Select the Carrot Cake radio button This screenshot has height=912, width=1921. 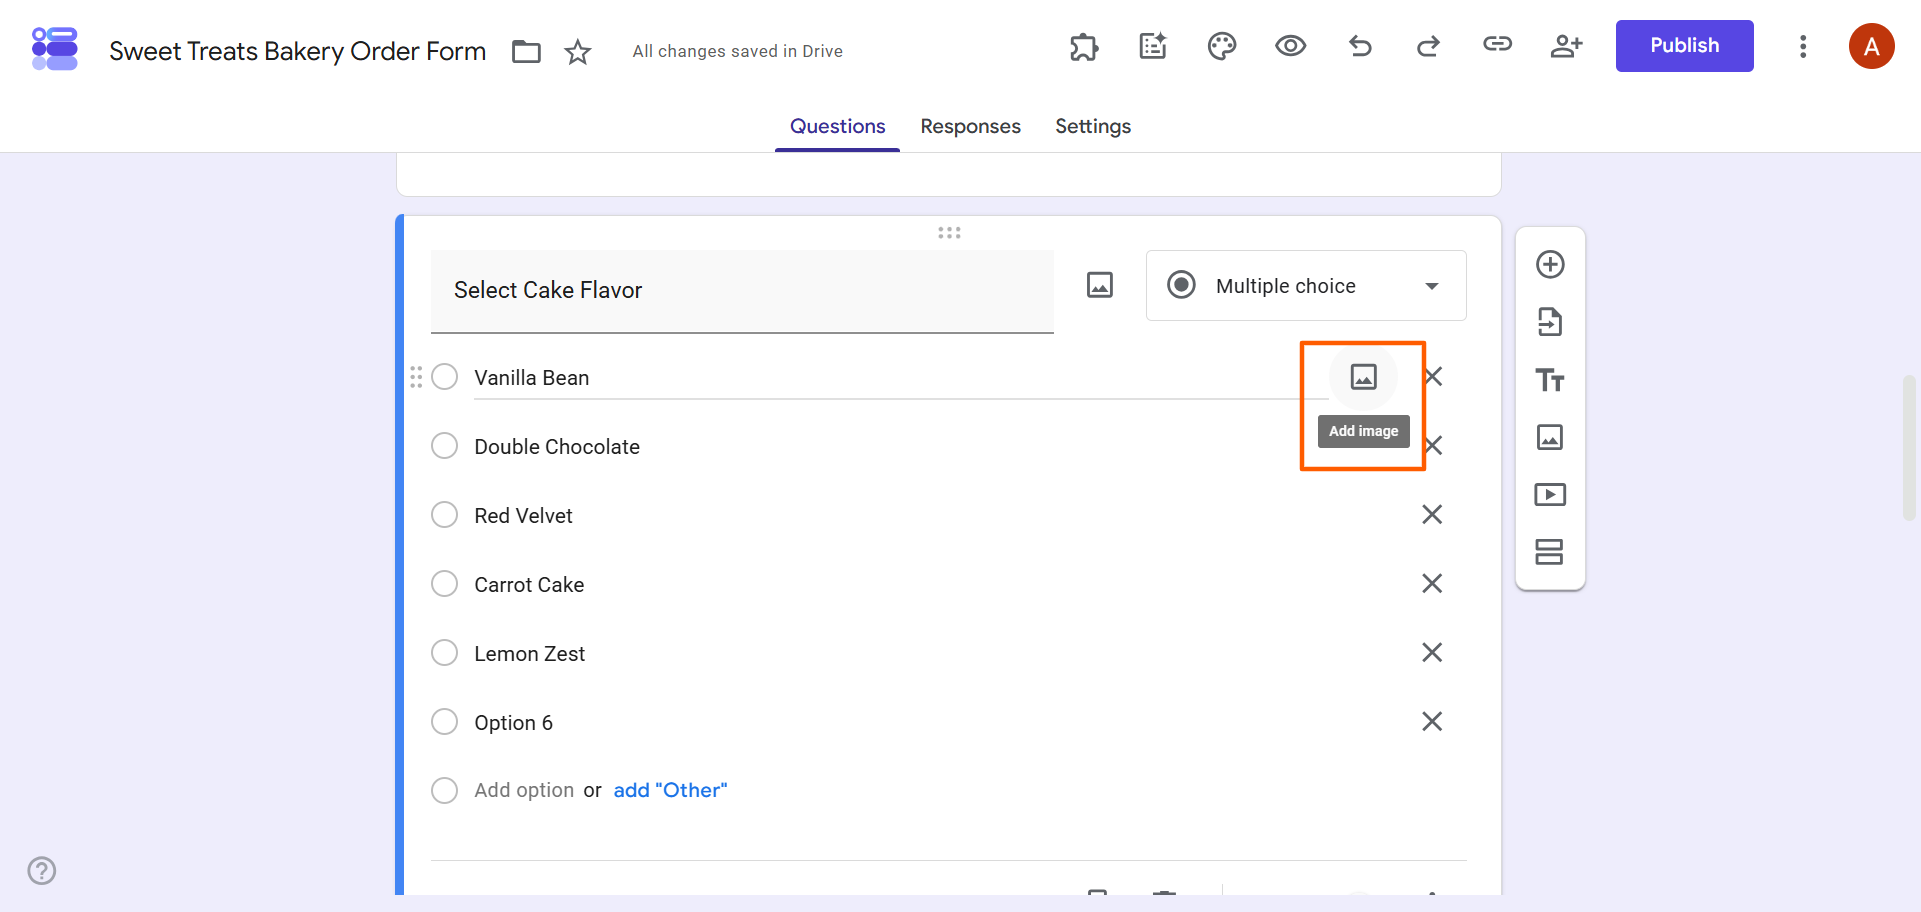pyautogui.click(x=444, y=584)
